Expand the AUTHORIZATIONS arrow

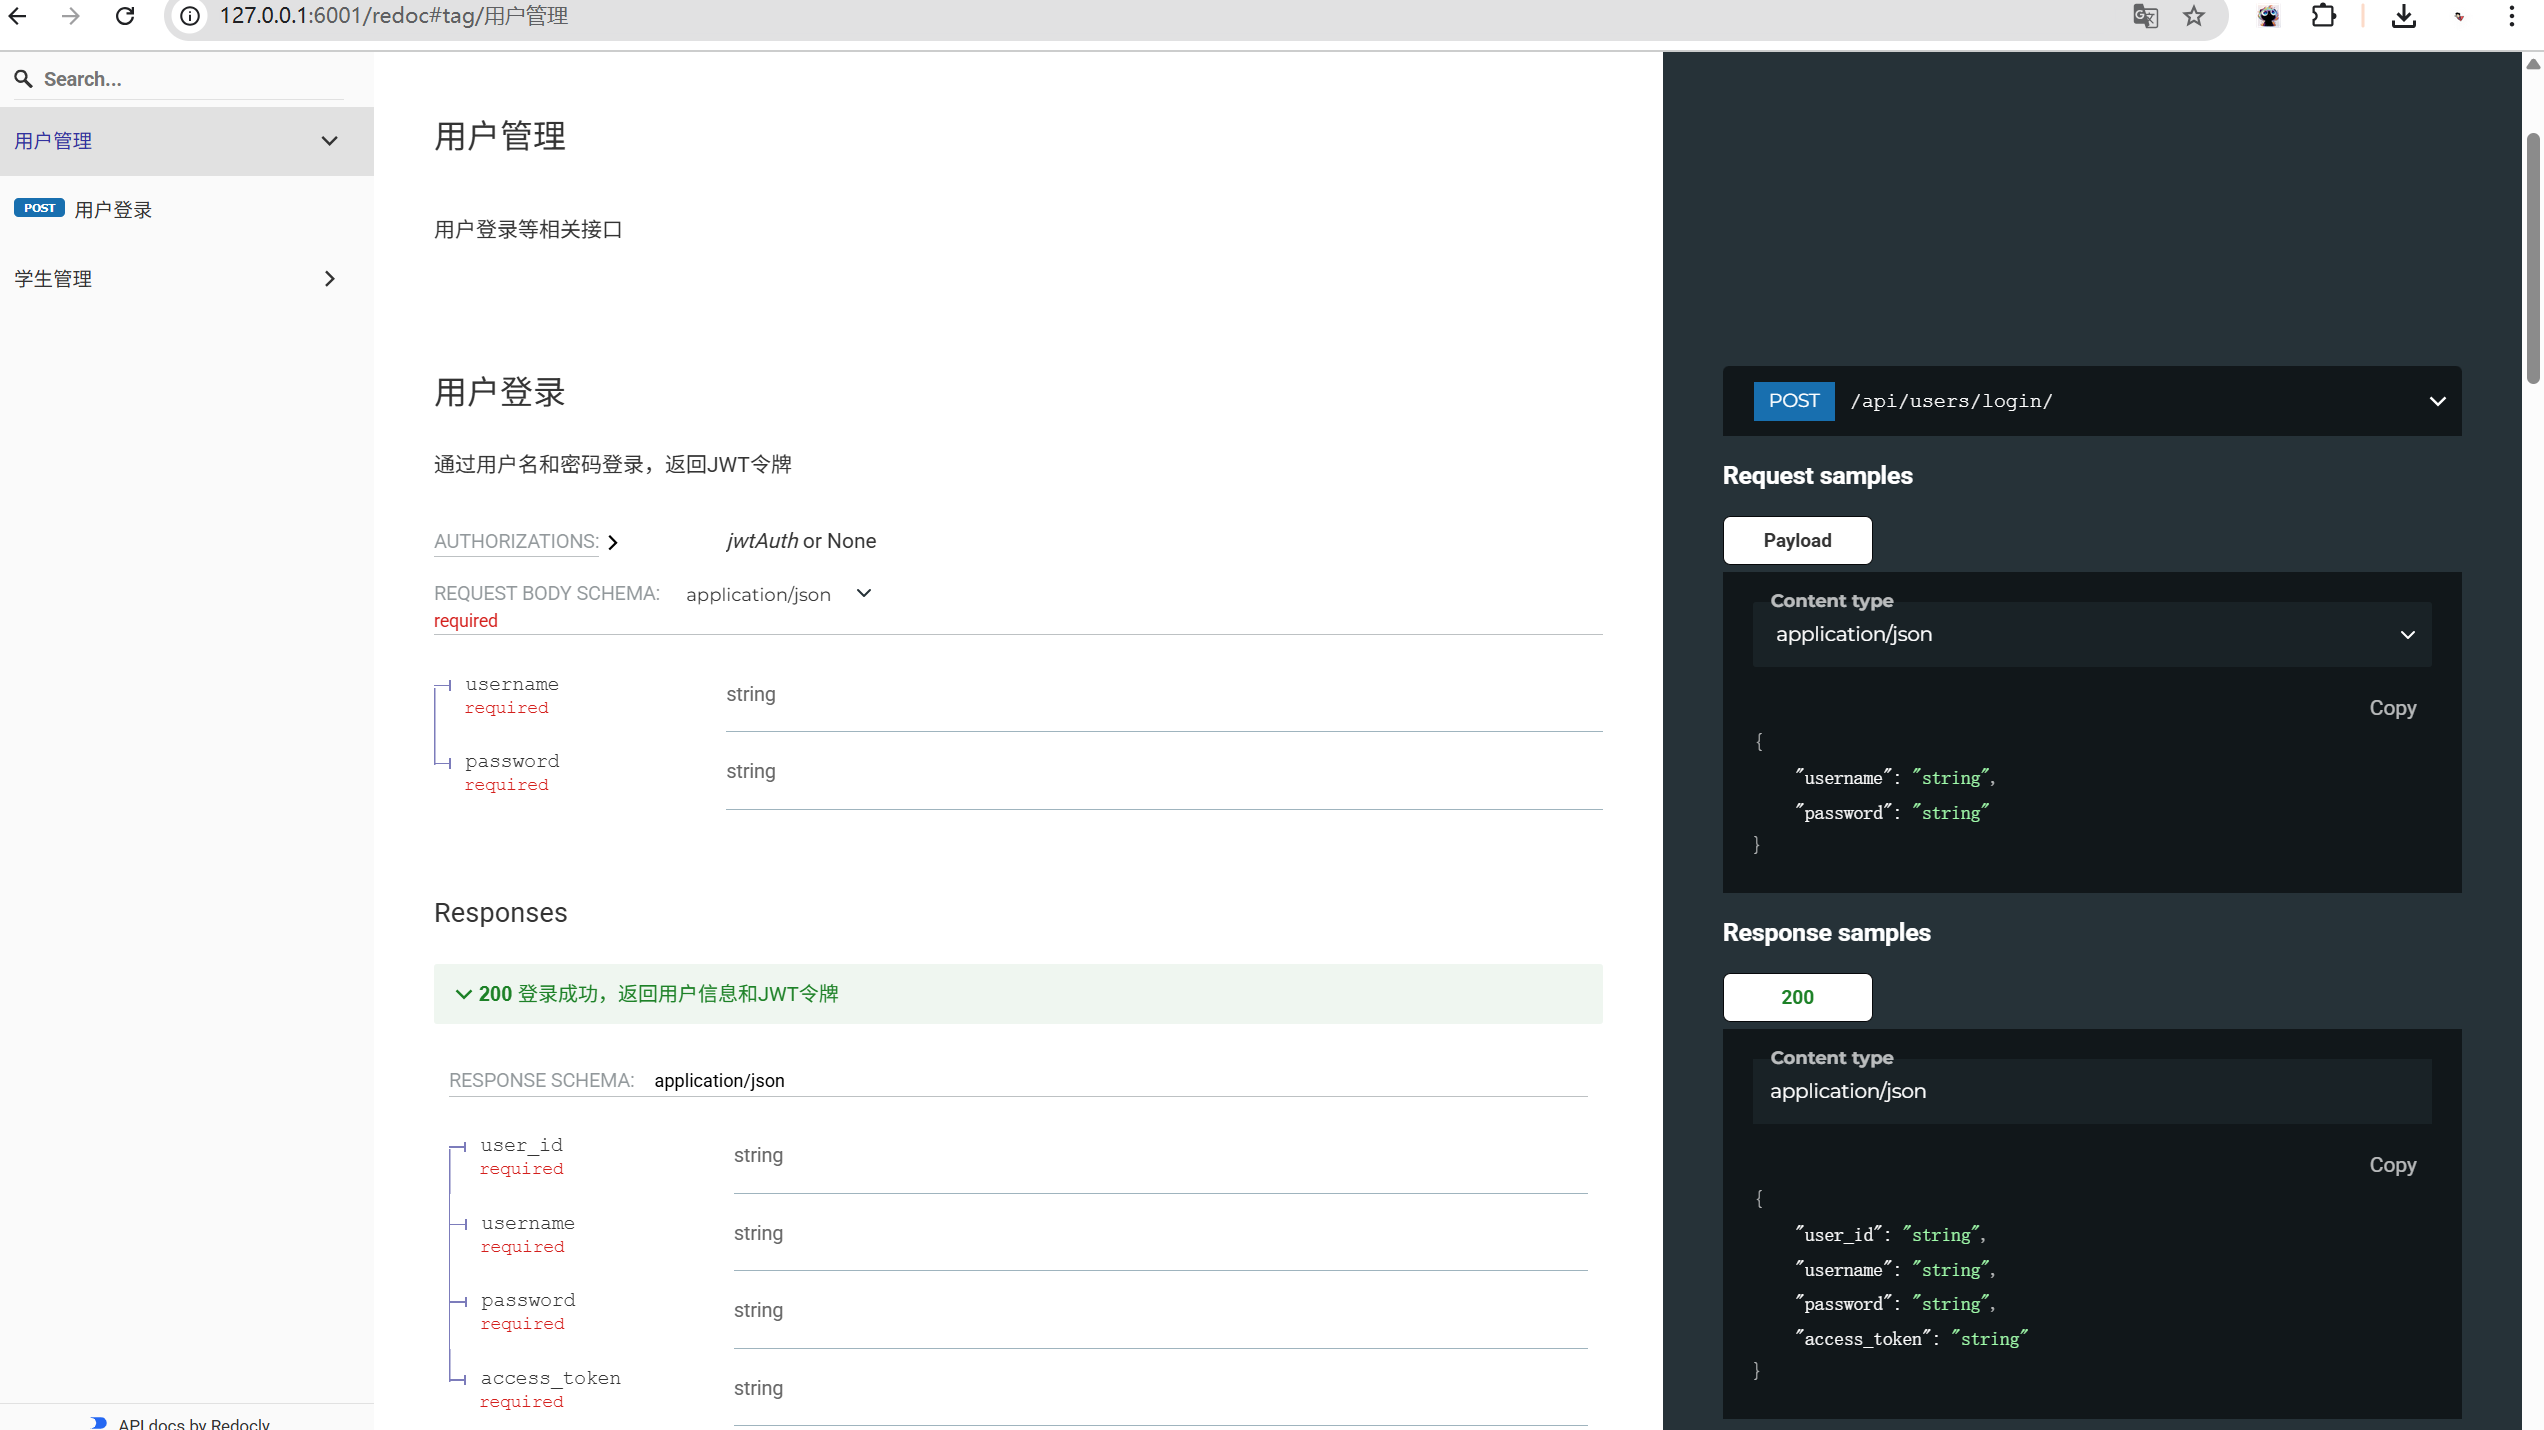(613, 542)
